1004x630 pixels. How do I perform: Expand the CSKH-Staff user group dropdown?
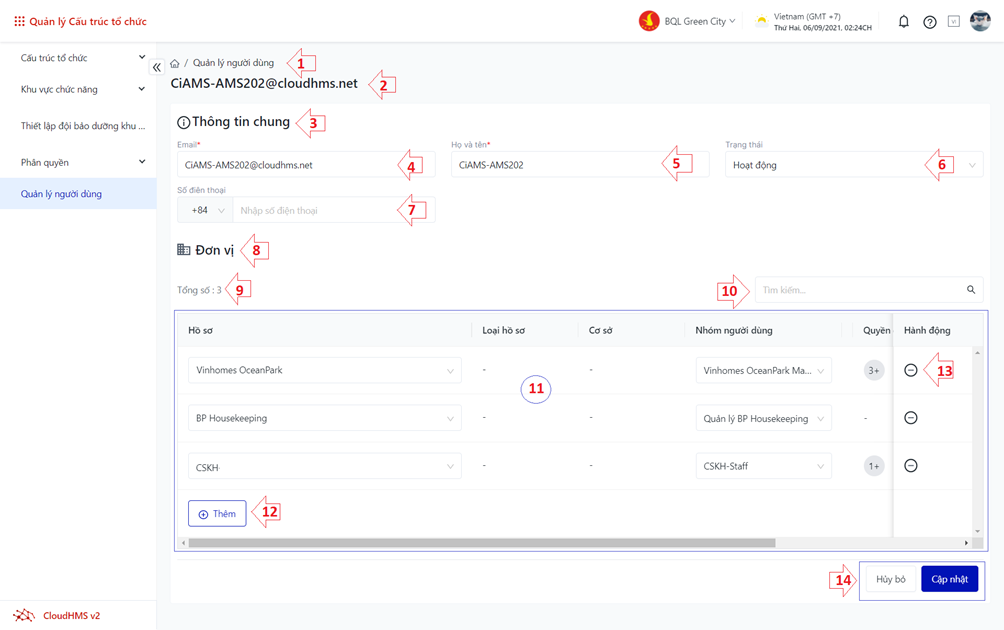coord(763,466)
